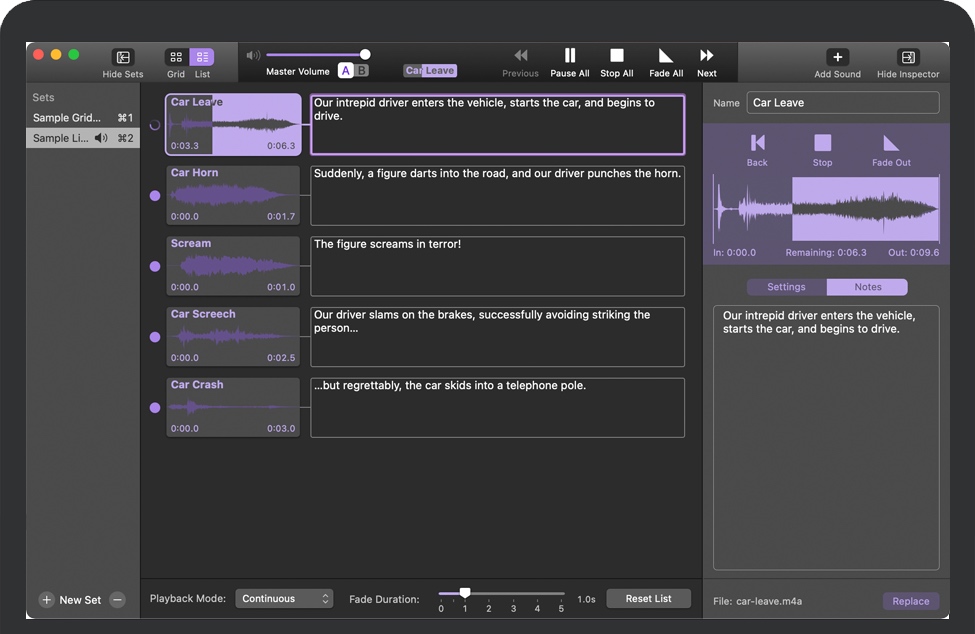Viewport: 975px width, 634px height.
Task: Click the Master Volume slider knob
Action: click(x=365, y=54)
